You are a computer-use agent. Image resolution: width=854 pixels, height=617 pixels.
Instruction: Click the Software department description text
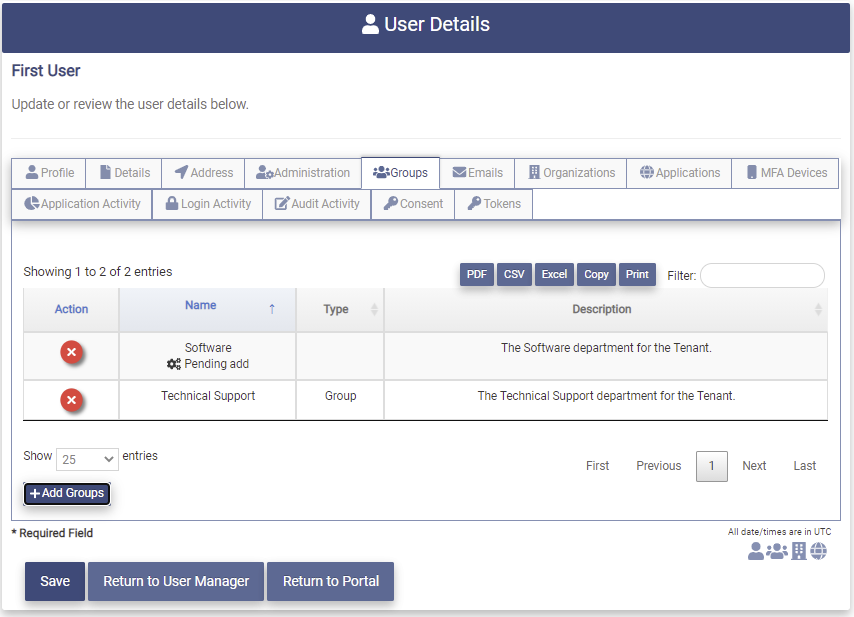[606, 348]
